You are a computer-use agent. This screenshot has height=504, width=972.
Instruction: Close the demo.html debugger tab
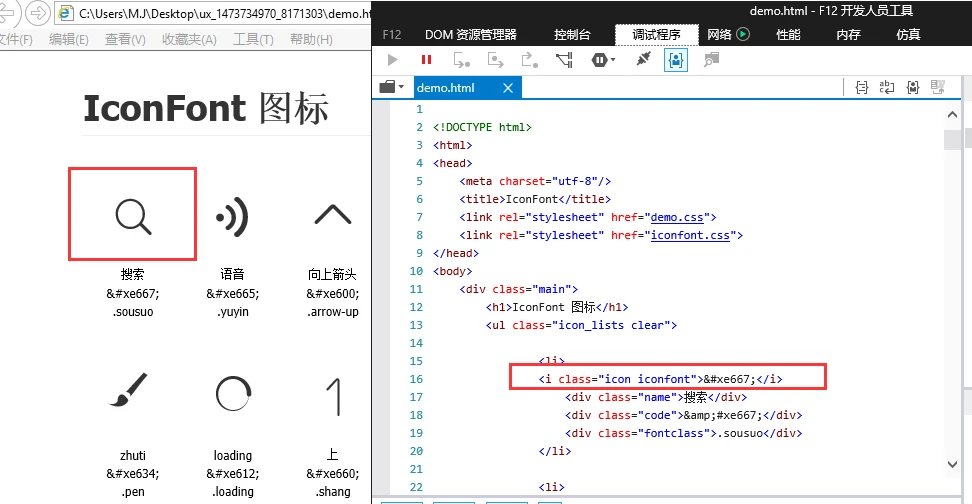click(x=508, y=88)
